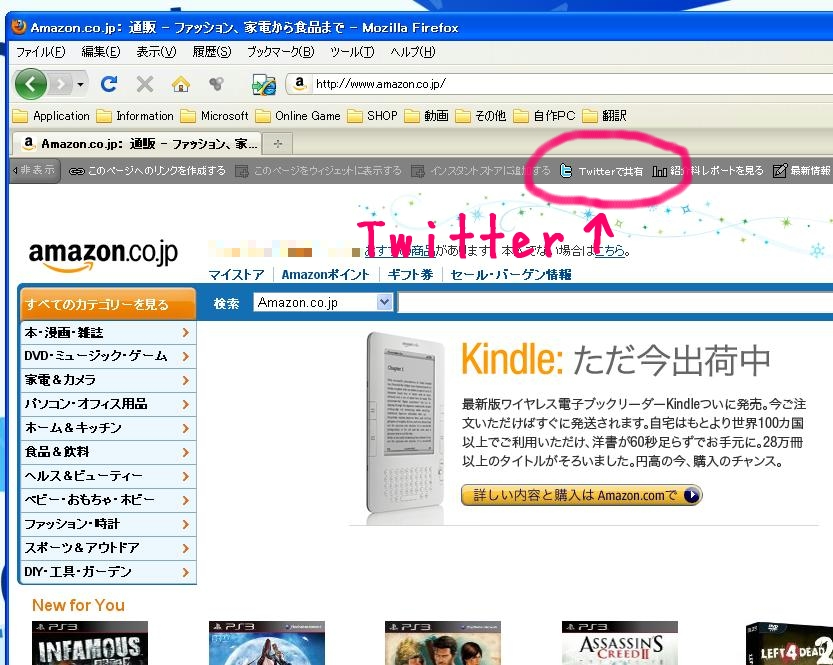Viewport: 833px width, 665px height.
Task: Go to the Home page icon
Action: pyautogui.click(x=181, y=83)
